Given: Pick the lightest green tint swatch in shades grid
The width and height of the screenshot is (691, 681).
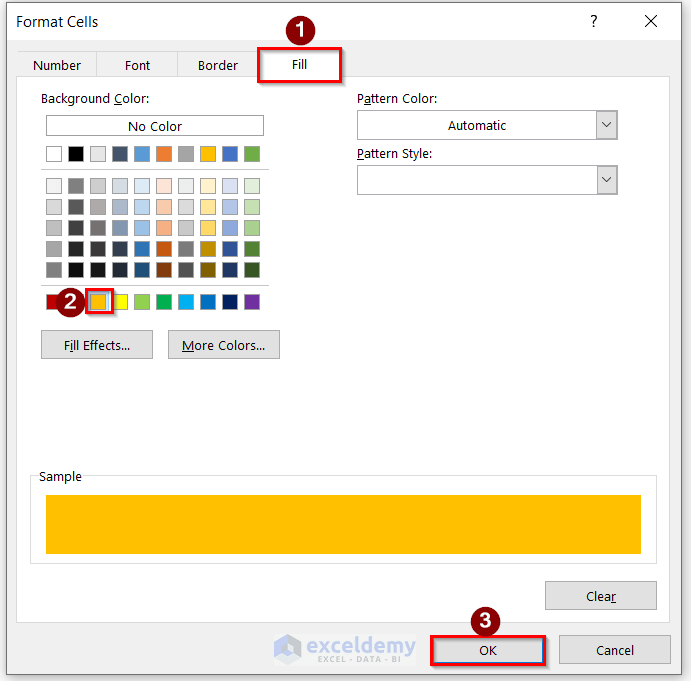Looking at the screenshot, I should click(252, 186).
